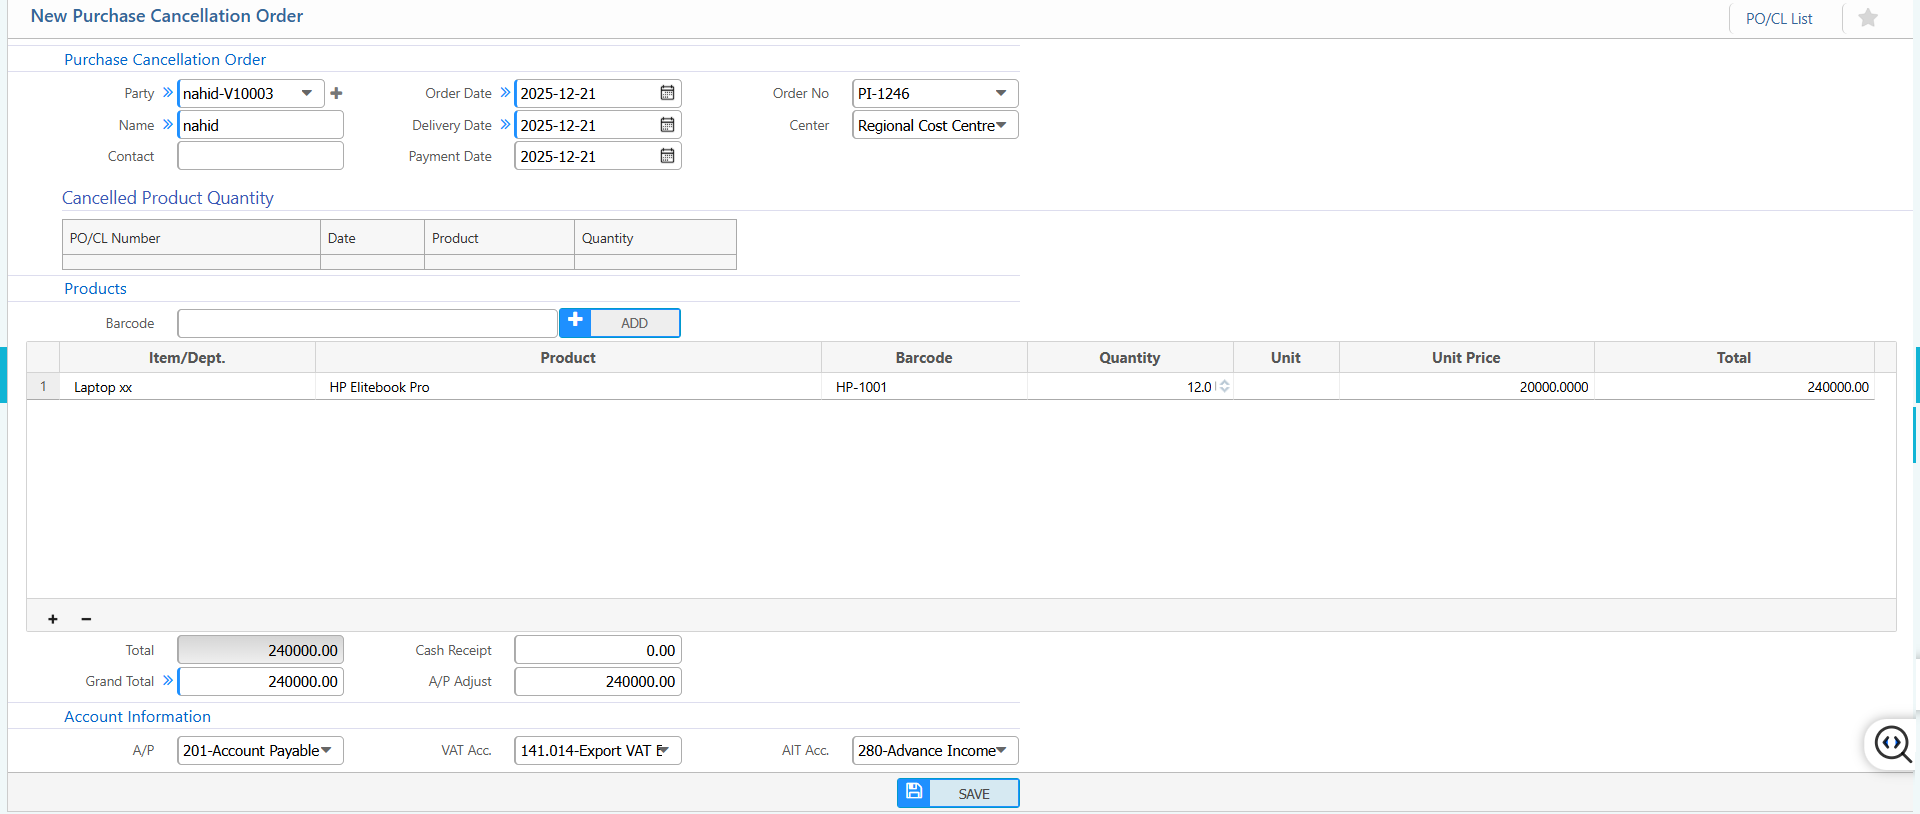Focus the Name input field
The width and height of the screenshot is (1920, 814).
point(260,125)
